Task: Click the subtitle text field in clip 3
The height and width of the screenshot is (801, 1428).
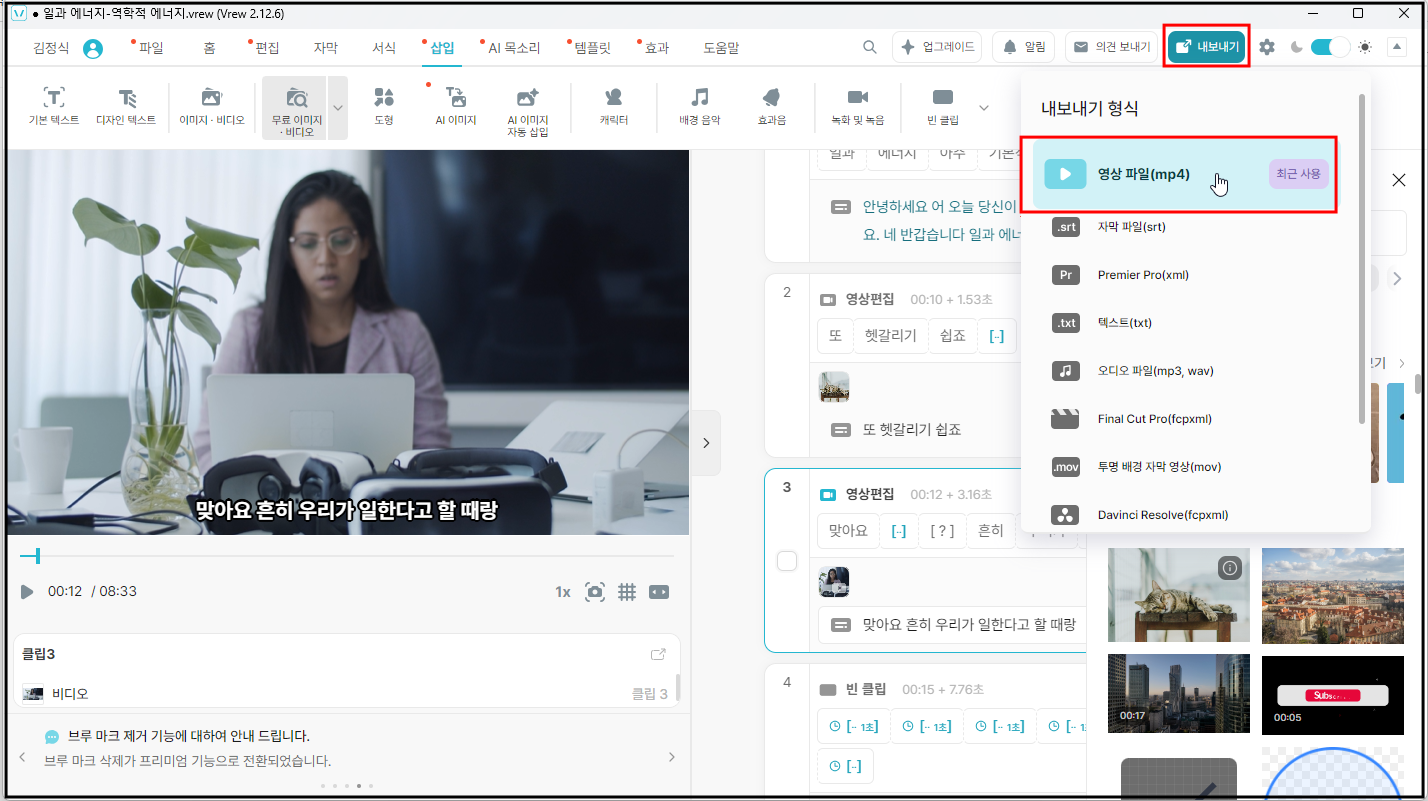Action: tap(952, 625)
